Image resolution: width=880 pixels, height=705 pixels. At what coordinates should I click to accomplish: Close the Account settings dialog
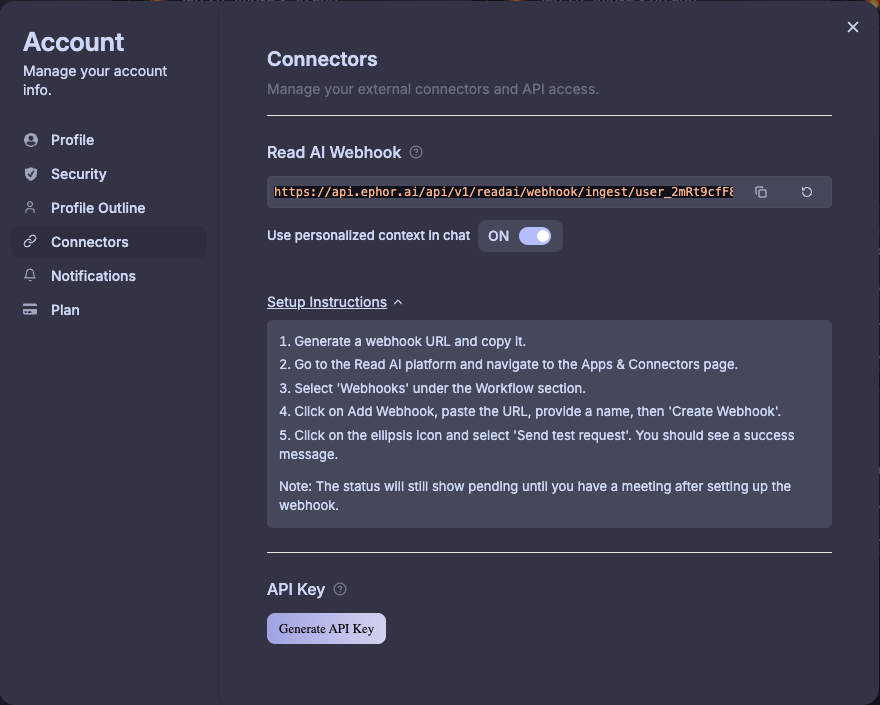[852, 27]
